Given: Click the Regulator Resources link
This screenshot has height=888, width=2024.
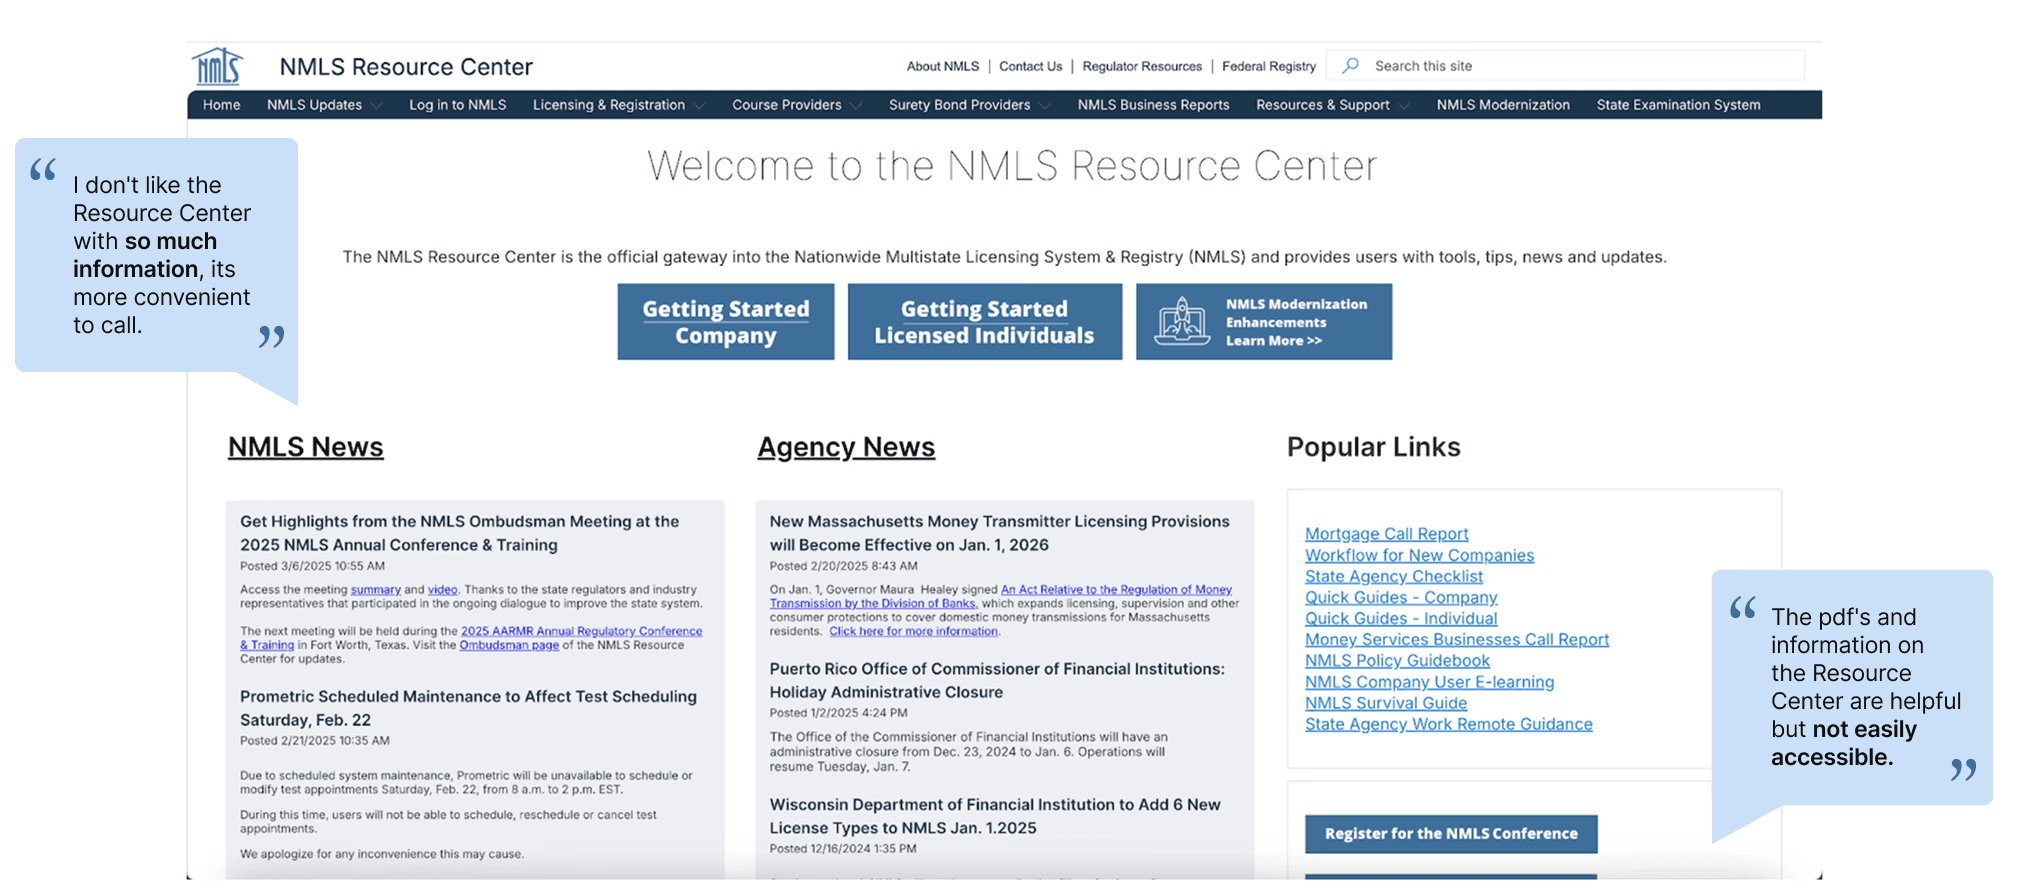Looking at the screenshot, I should pyautogui.click(x=1142, y=66).
